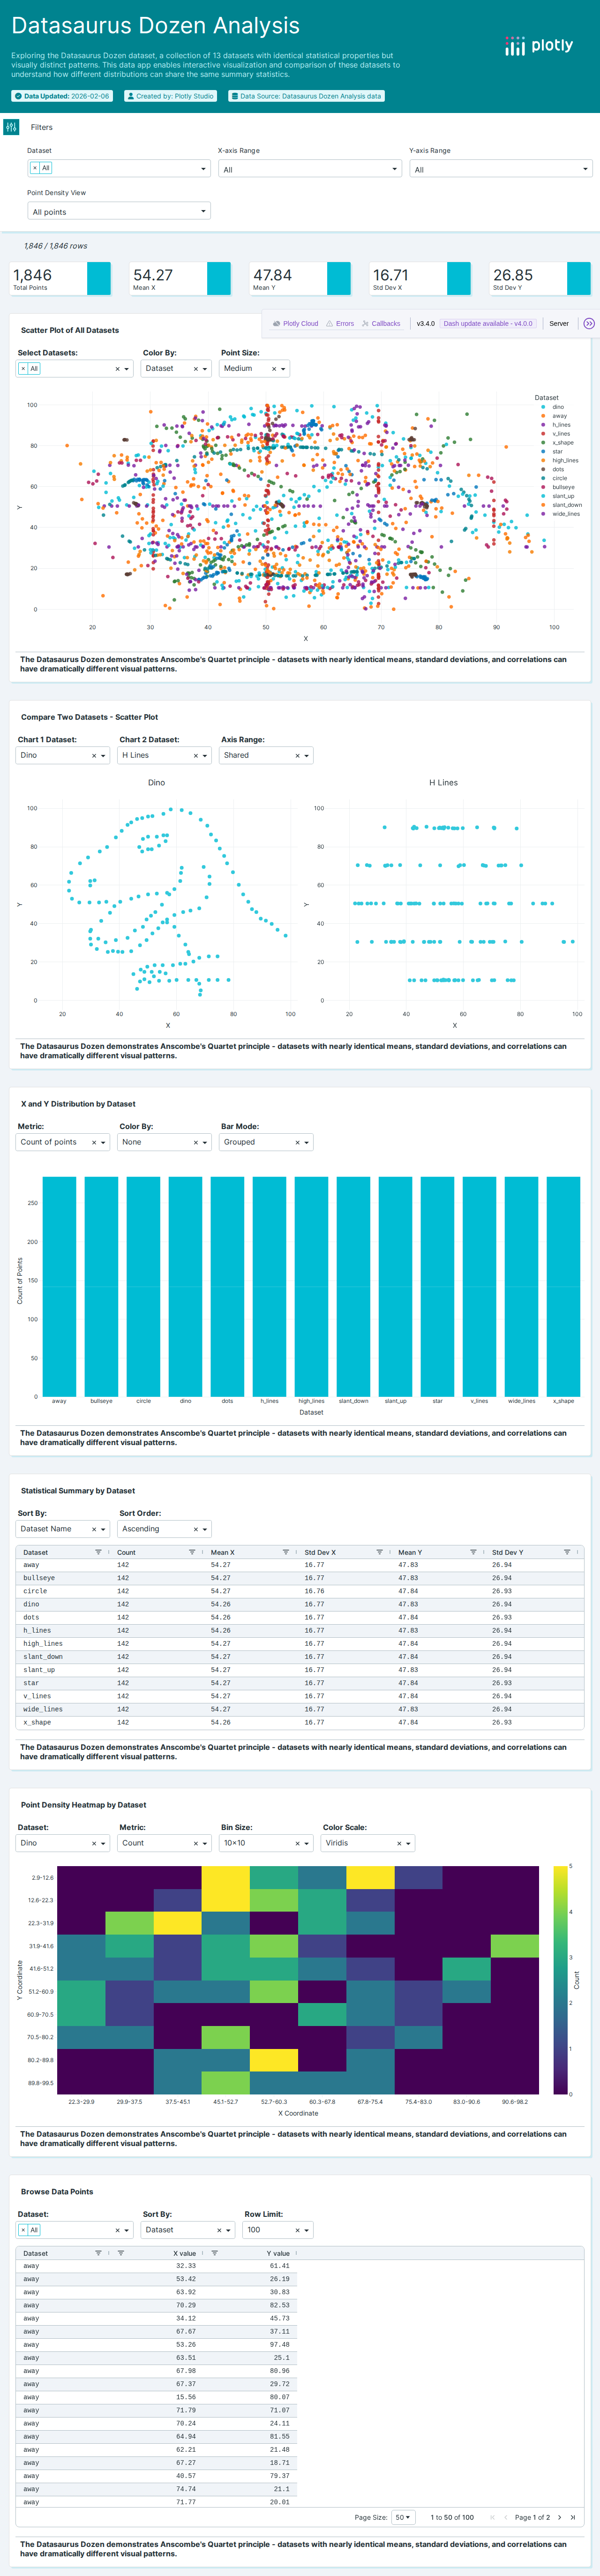Select the 'bullseye' row in summary table
This screenshot has height=2576, width=600.
(x=300, y=1578)
